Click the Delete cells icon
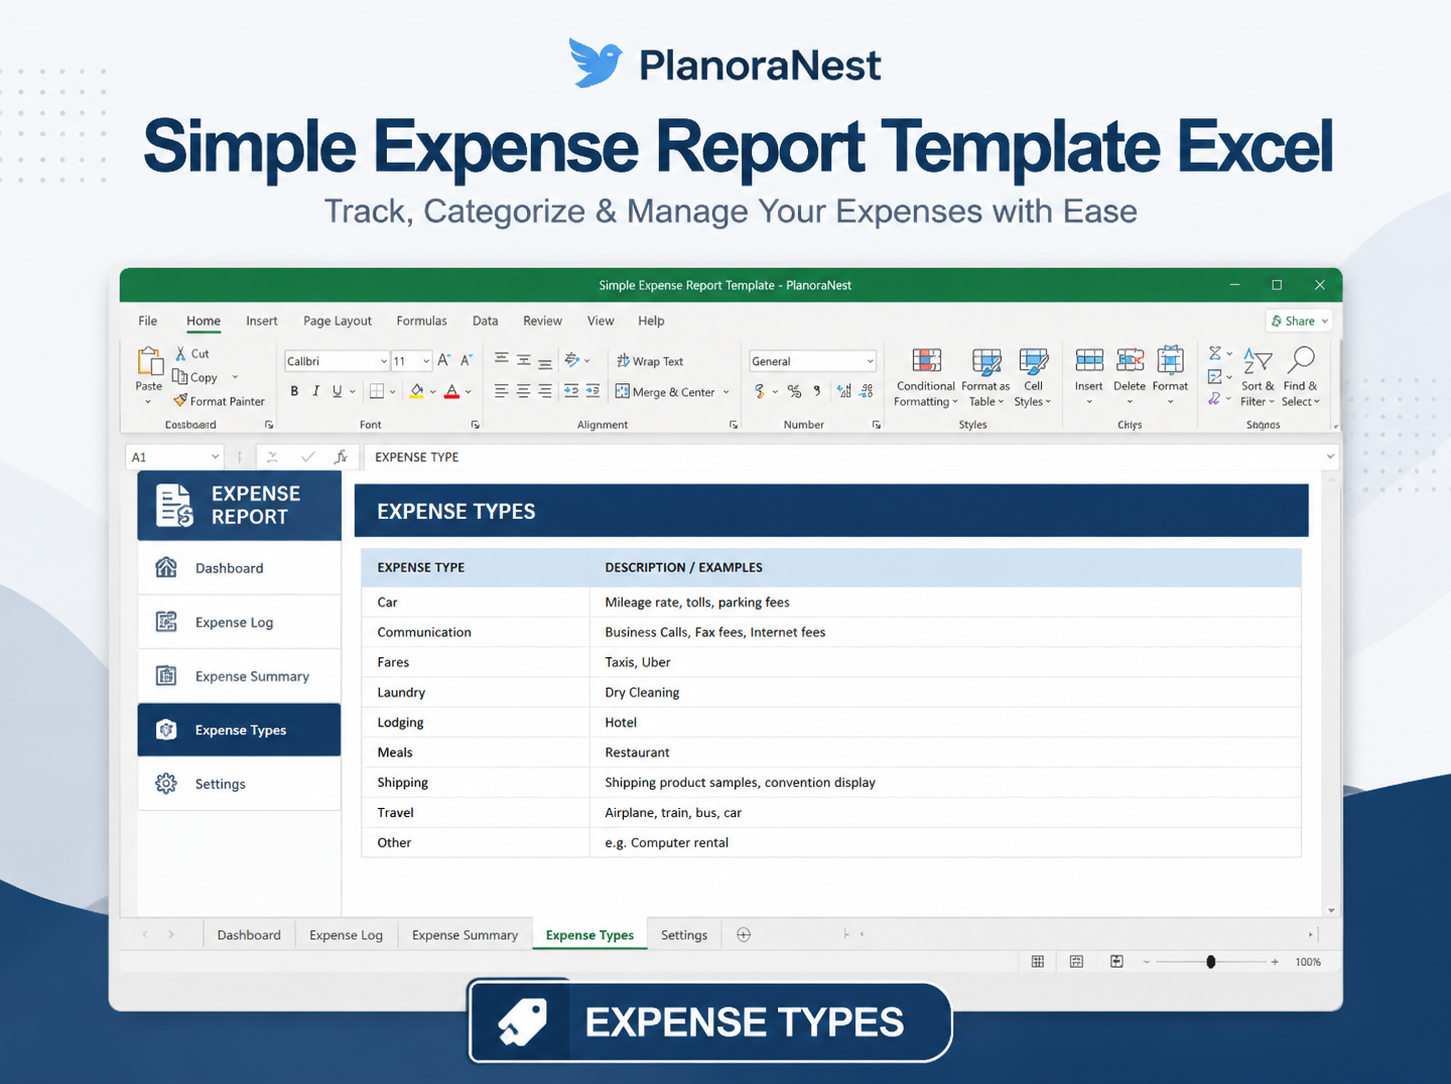Screen dimensions: 1451x1084 1130,360
